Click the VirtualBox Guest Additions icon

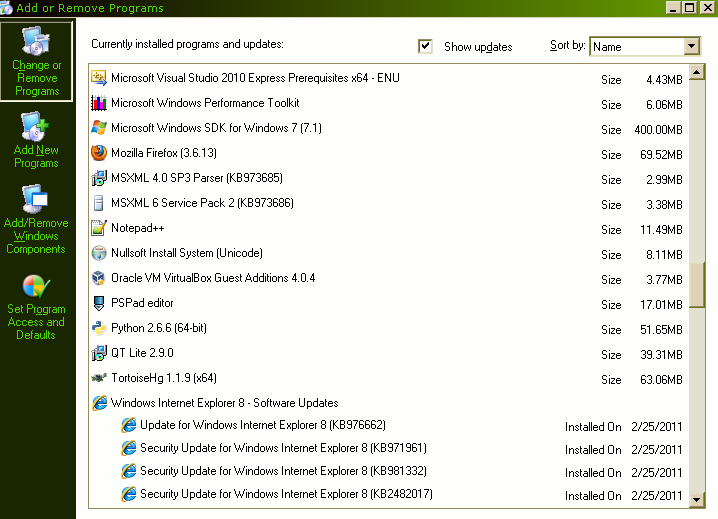point(98,278)
